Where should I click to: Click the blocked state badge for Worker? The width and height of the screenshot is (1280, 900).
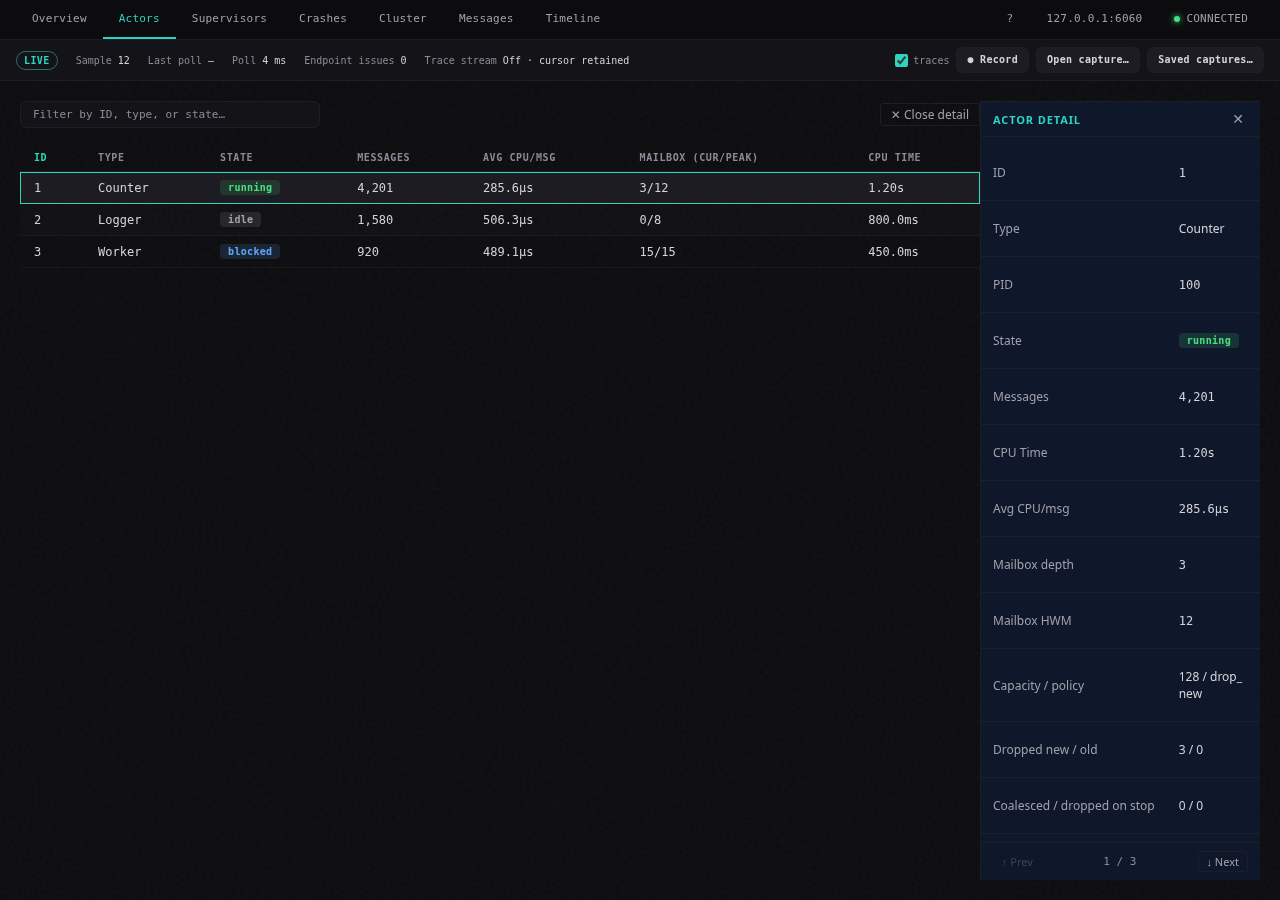250,252
